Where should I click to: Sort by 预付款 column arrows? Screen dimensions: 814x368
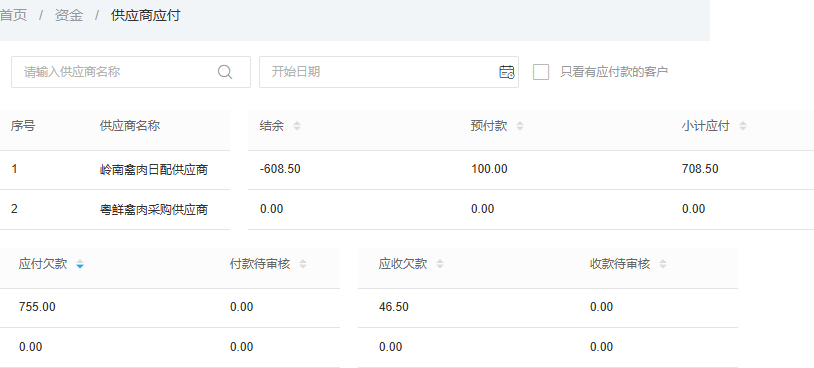520,126
